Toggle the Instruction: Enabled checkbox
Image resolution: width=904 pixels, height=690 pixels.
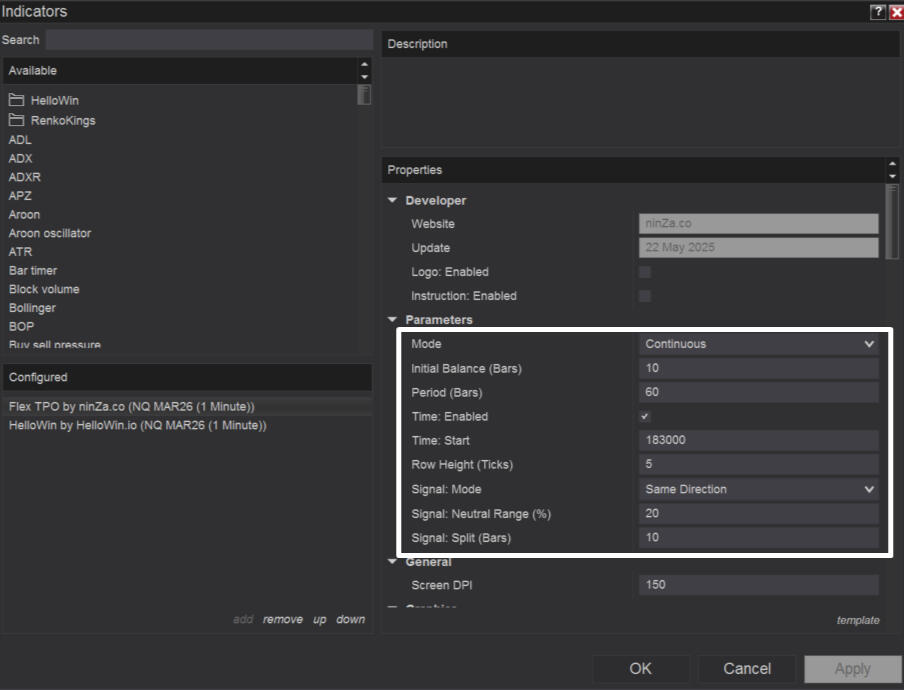click(x=645, y=296)
